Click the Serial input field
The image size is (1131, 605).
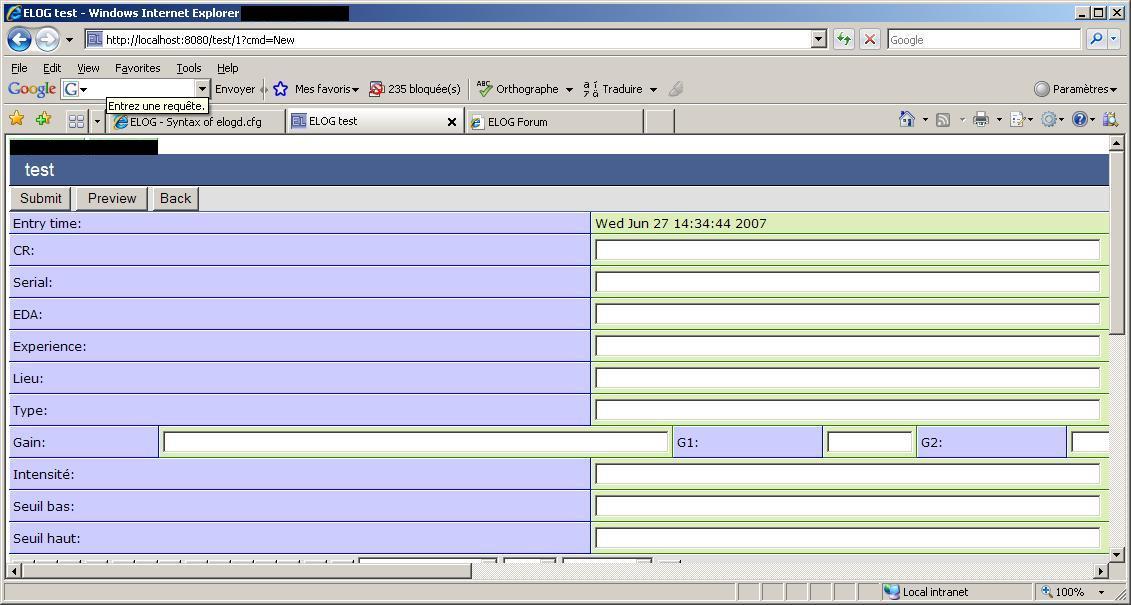pyautogui.click(x=848, y=282)
